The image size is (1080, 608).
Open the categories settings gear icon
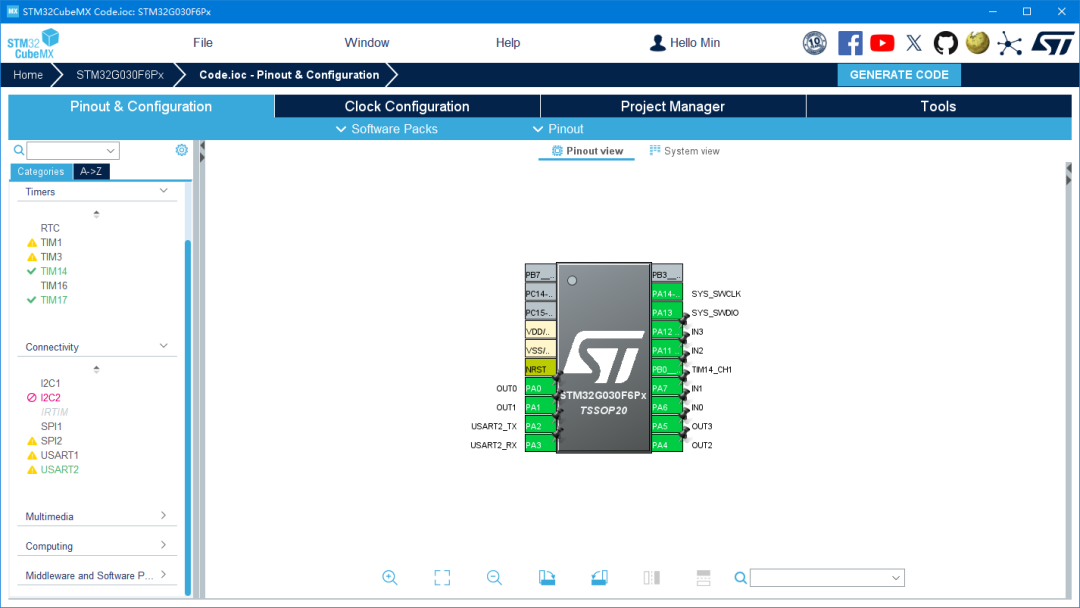[x=181, y=149]
